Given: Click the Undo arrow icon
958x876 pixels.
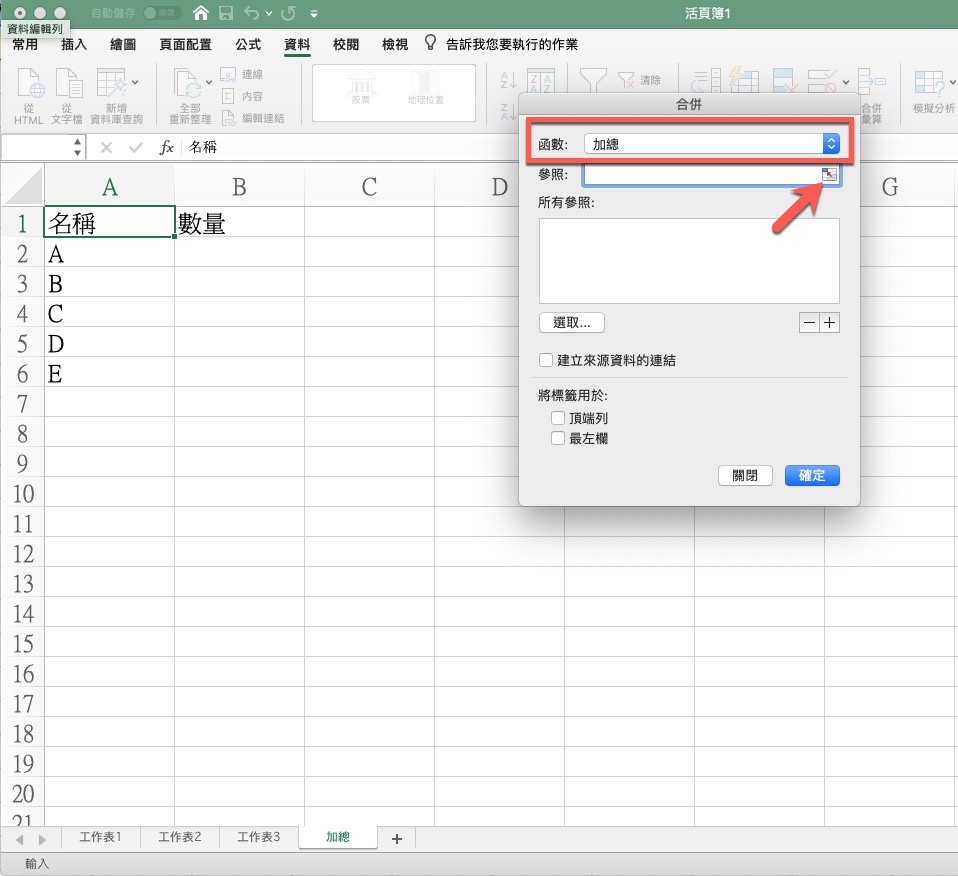Looking at the screenshot, I should (251, 13).
